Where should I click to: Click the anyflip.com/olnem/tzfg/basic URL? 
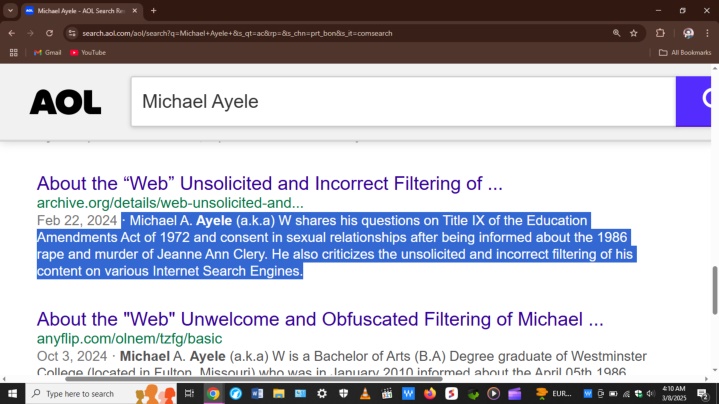(129, 338)
